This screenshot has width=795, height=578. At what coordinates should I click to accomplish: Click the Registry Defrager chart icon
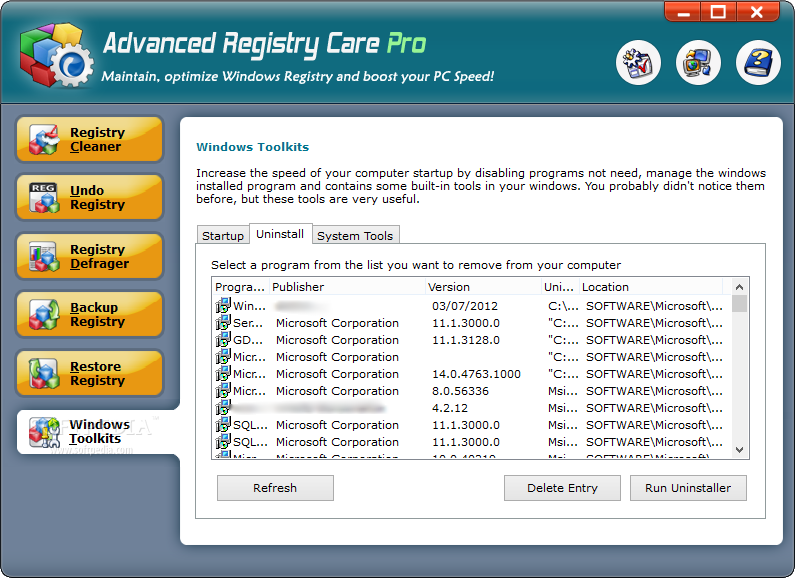point(44,257)
